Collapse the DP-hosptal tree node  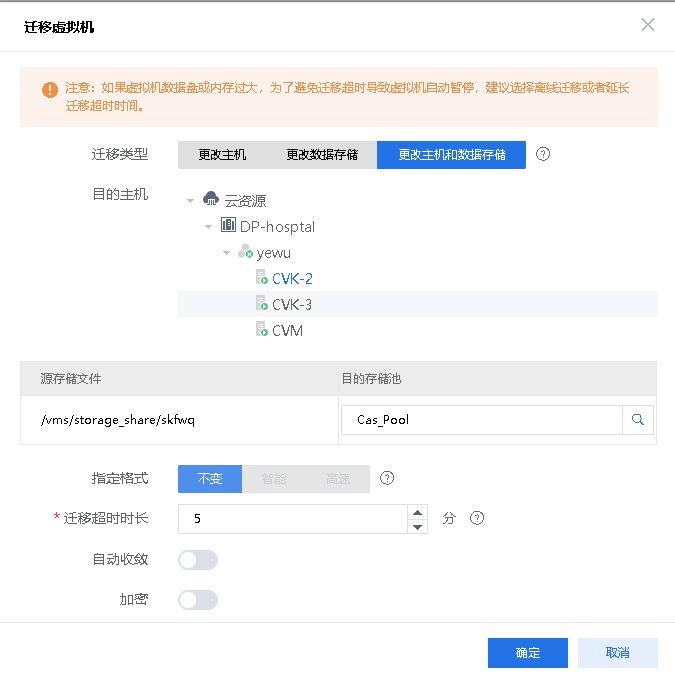coord(208,227)
